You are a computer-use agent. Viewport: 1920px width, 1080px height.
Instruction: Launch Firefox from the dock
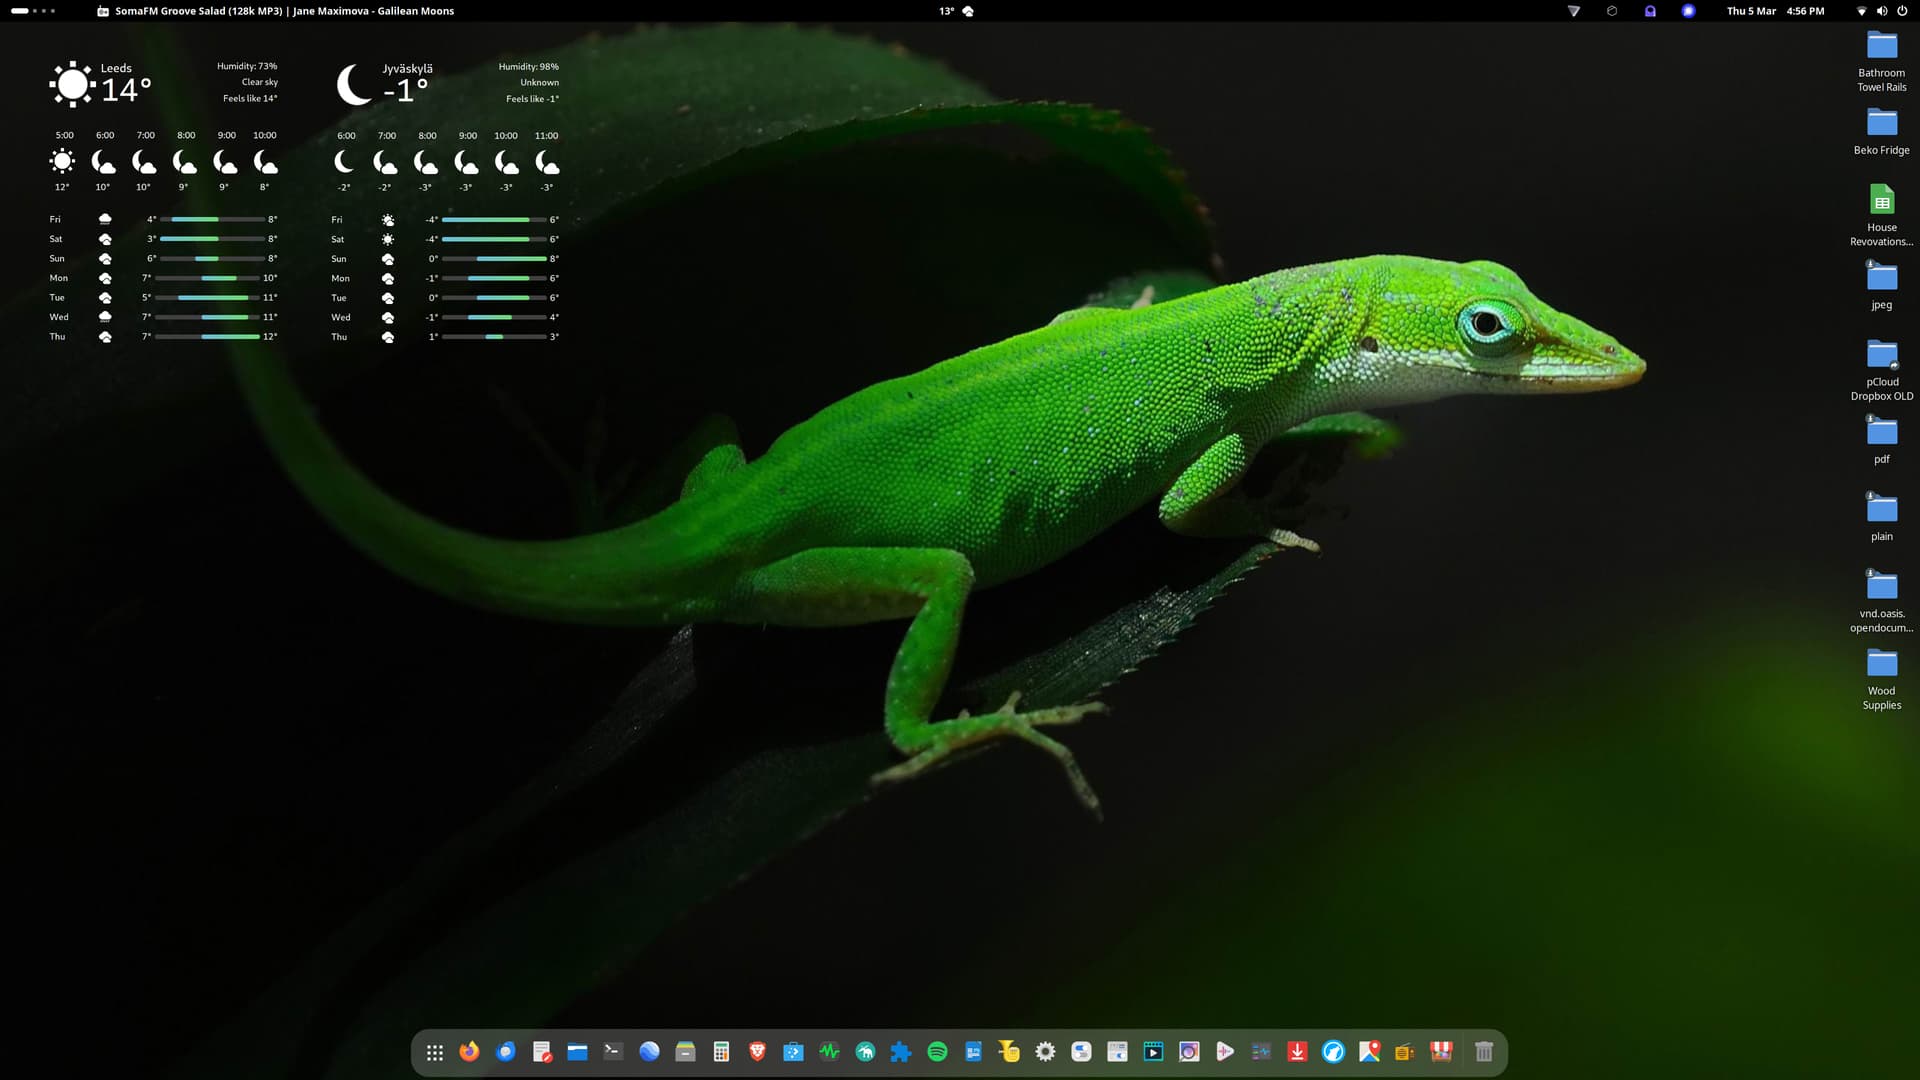point(469,1051)
